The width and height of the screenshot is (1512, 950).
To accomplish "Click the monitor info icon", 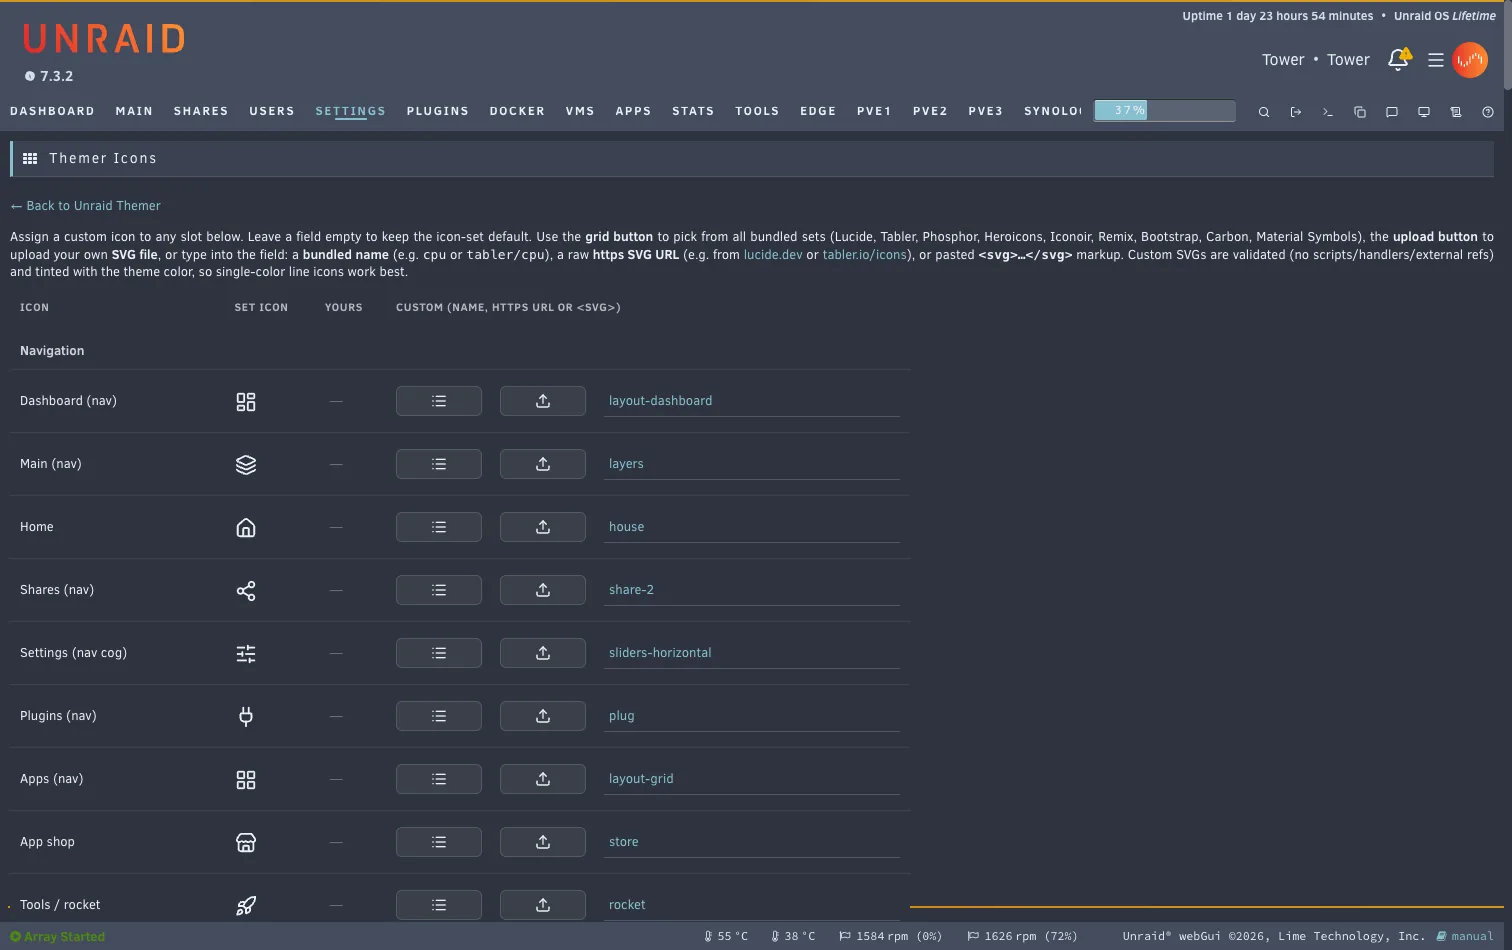I will [1424, 112].
